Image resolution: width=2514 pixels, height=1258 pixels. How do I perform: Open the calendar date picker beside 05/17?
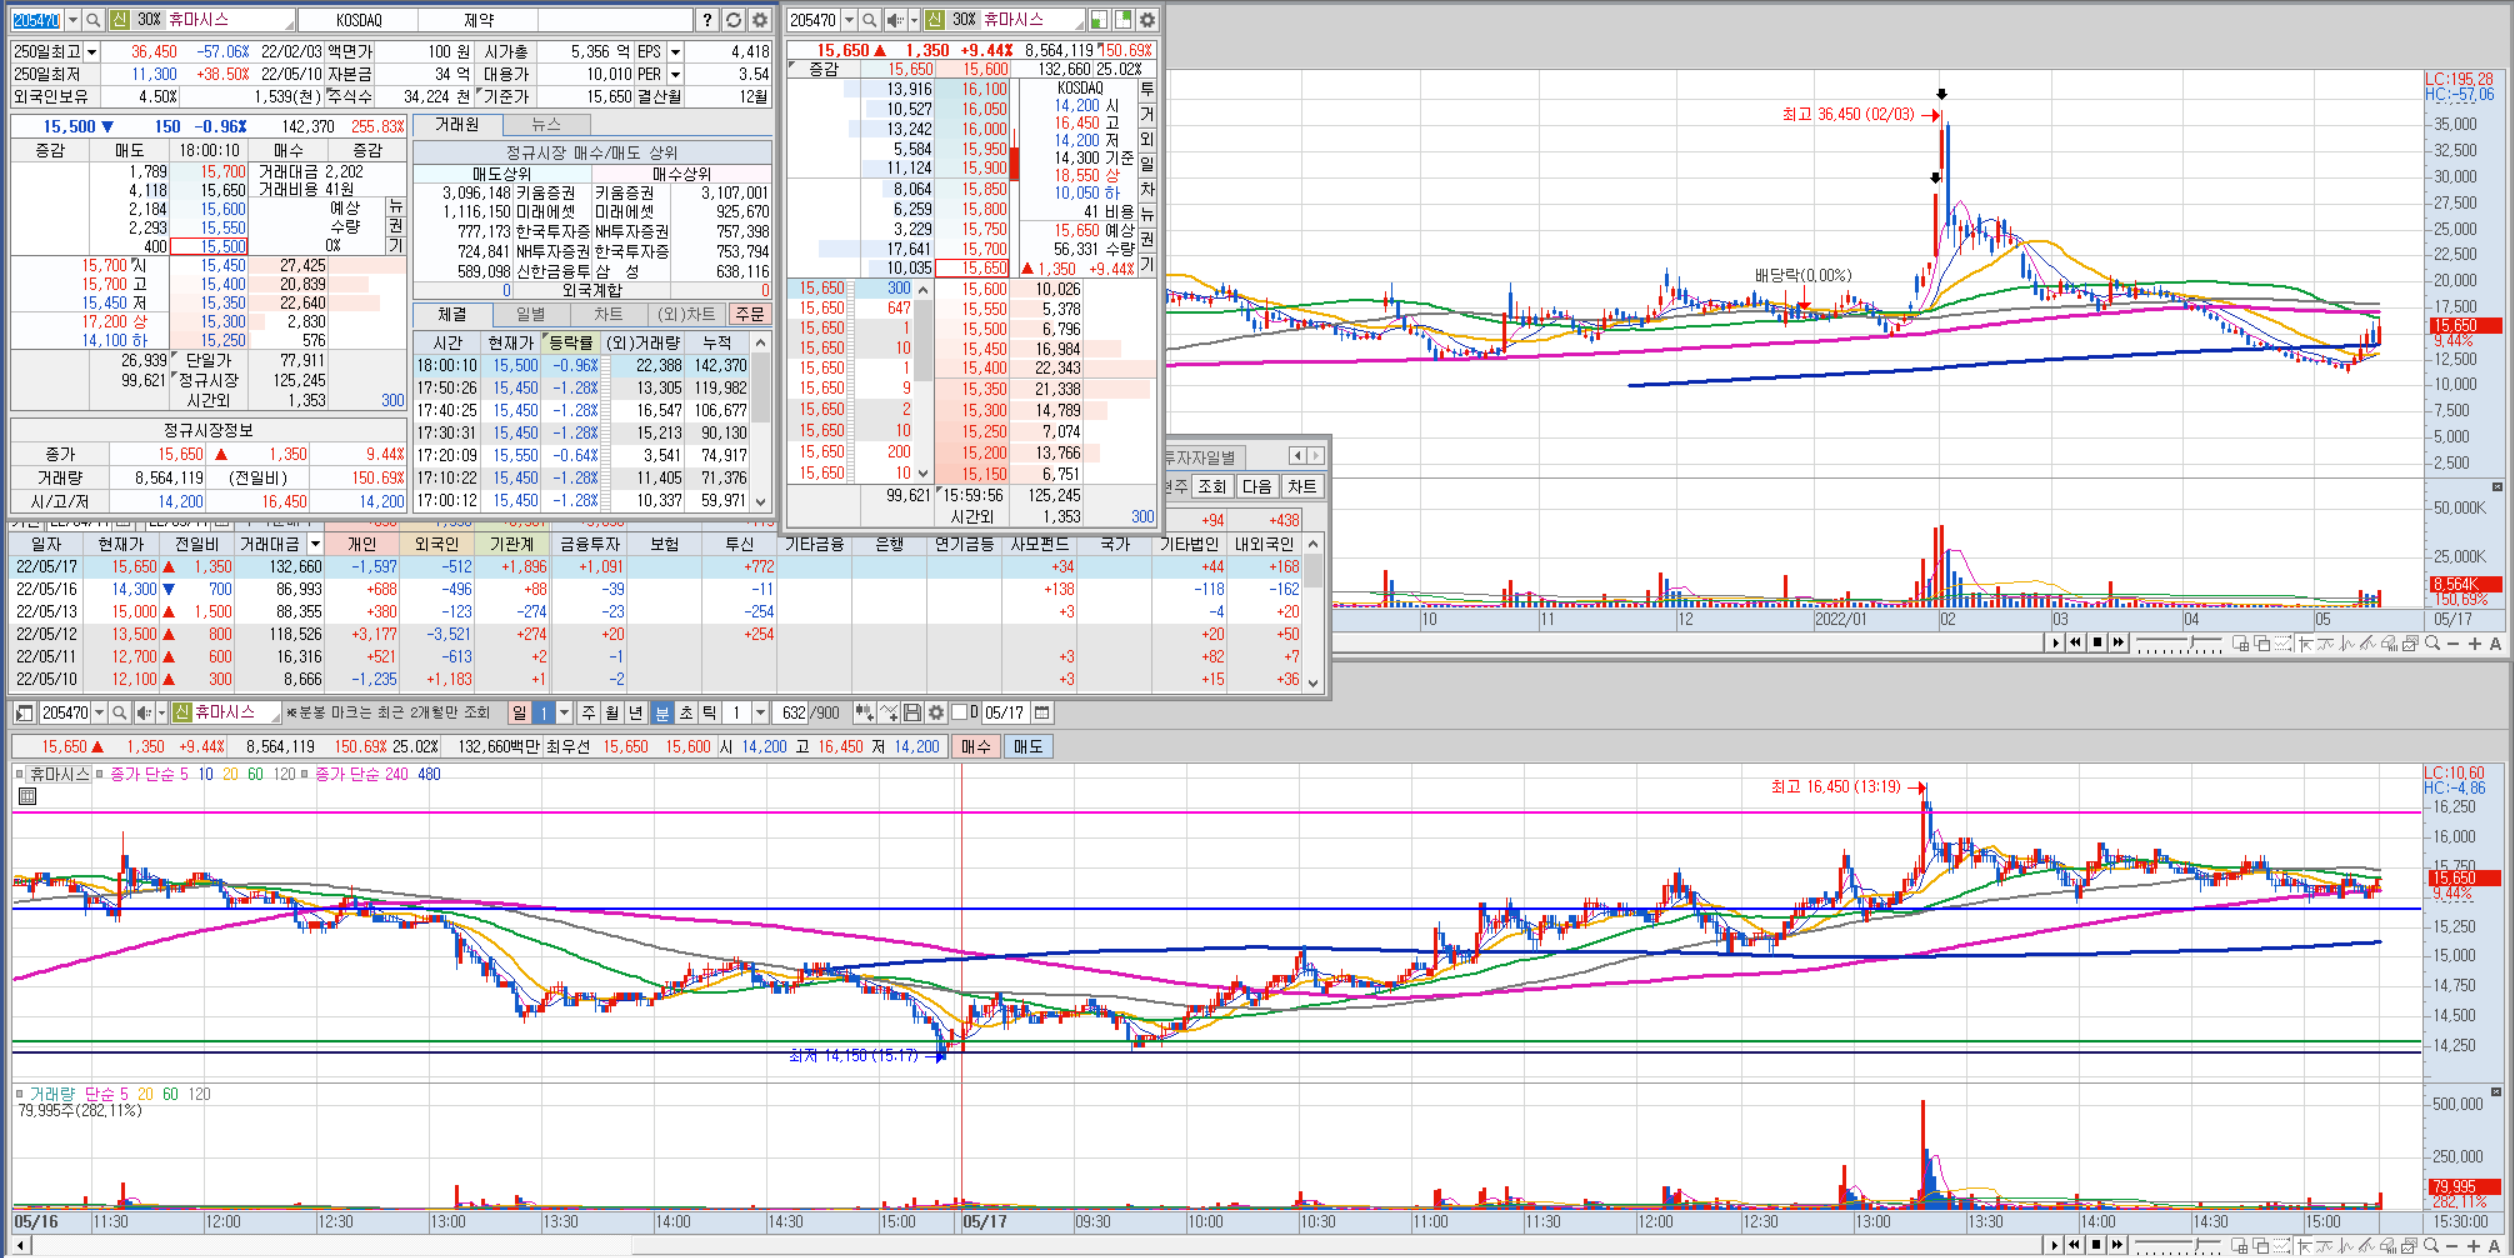(x=1042, y=713)
